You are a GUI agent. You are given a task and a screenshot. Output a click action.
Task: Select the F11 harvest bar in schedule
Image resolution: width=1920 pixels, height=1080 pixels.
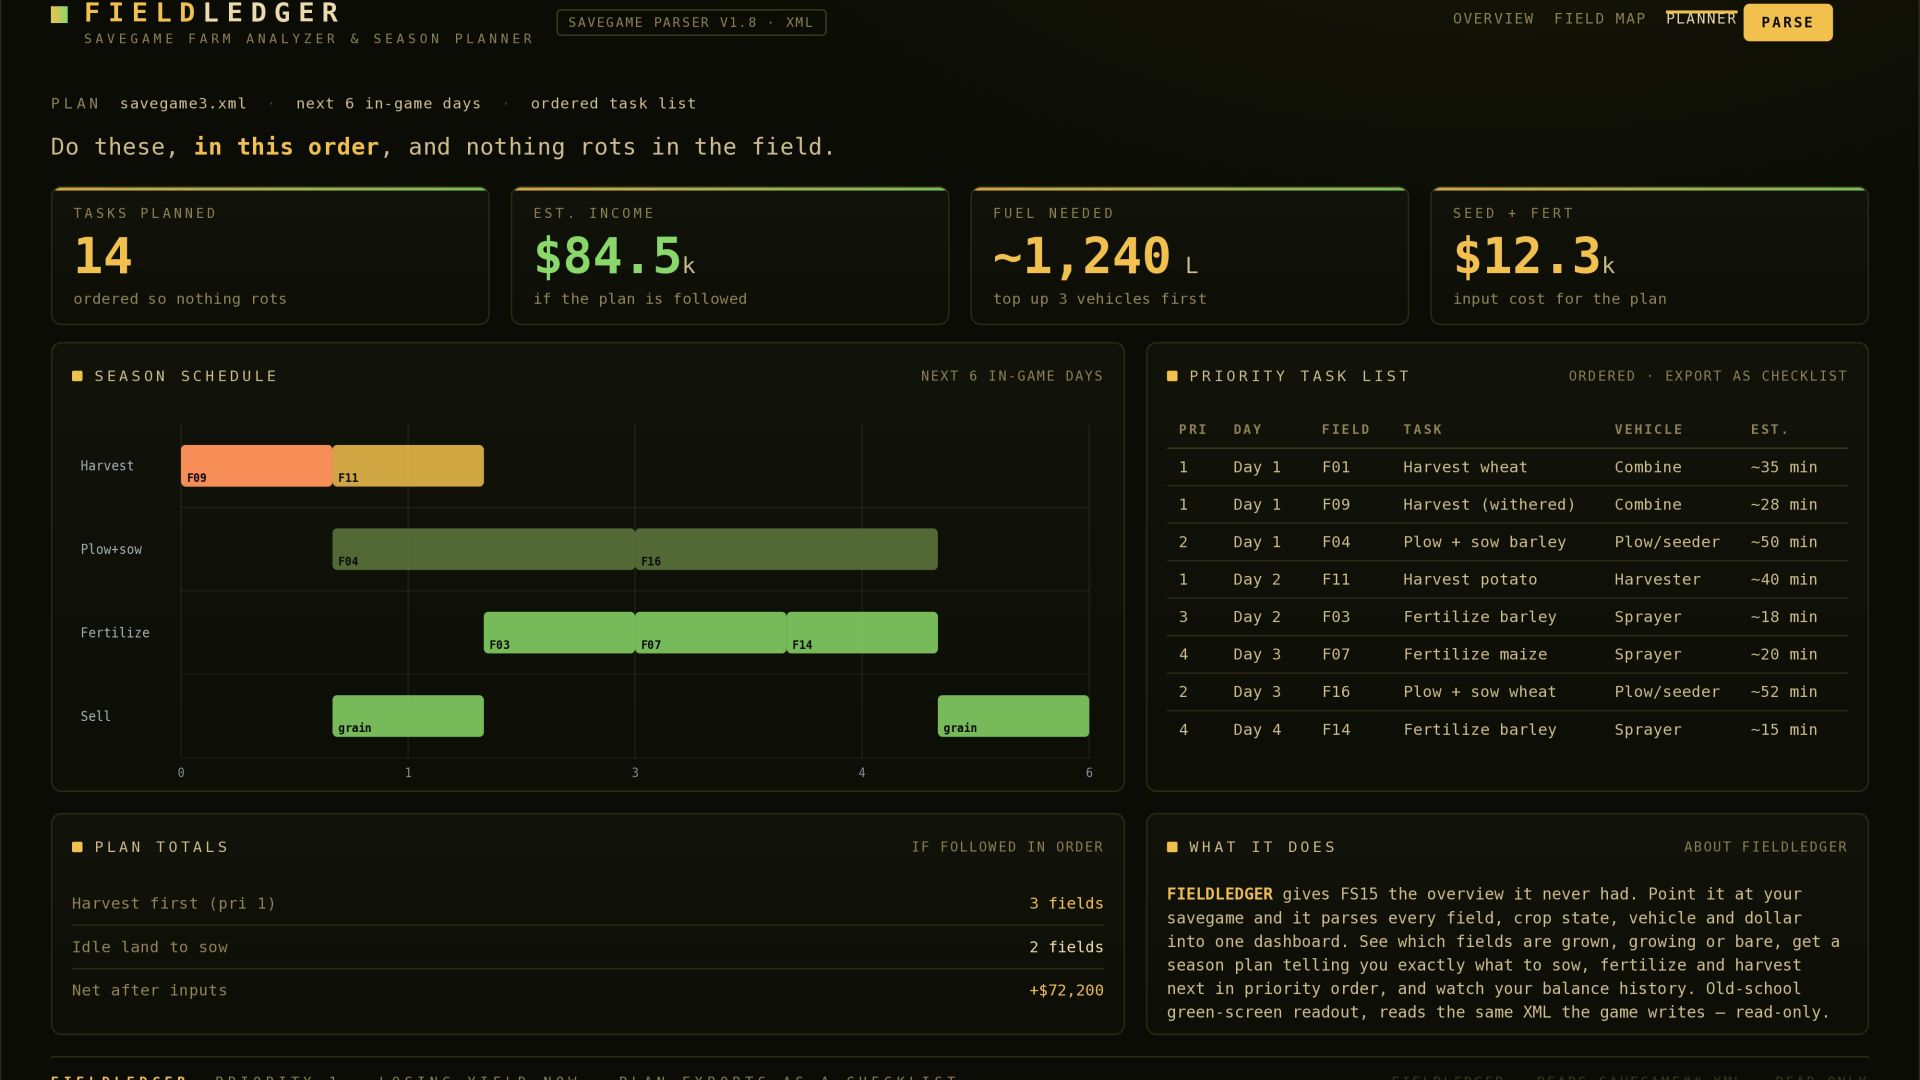point(408,466)
